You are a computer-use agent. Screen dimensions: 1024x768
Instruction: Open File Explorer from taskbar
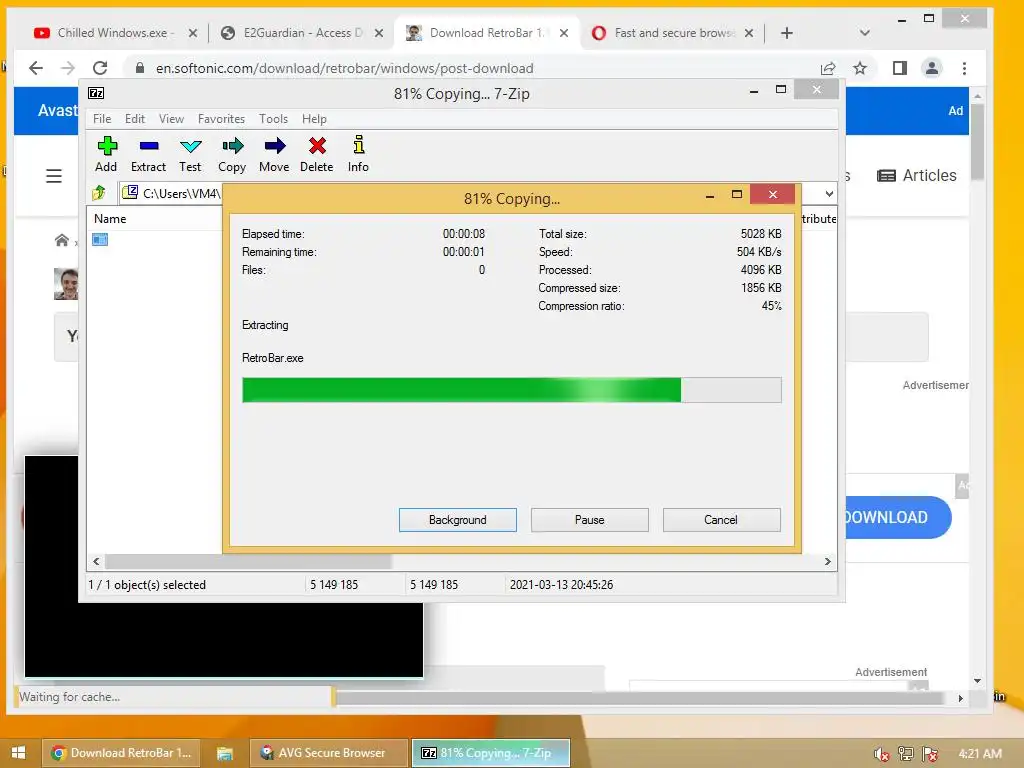(225, 752)
